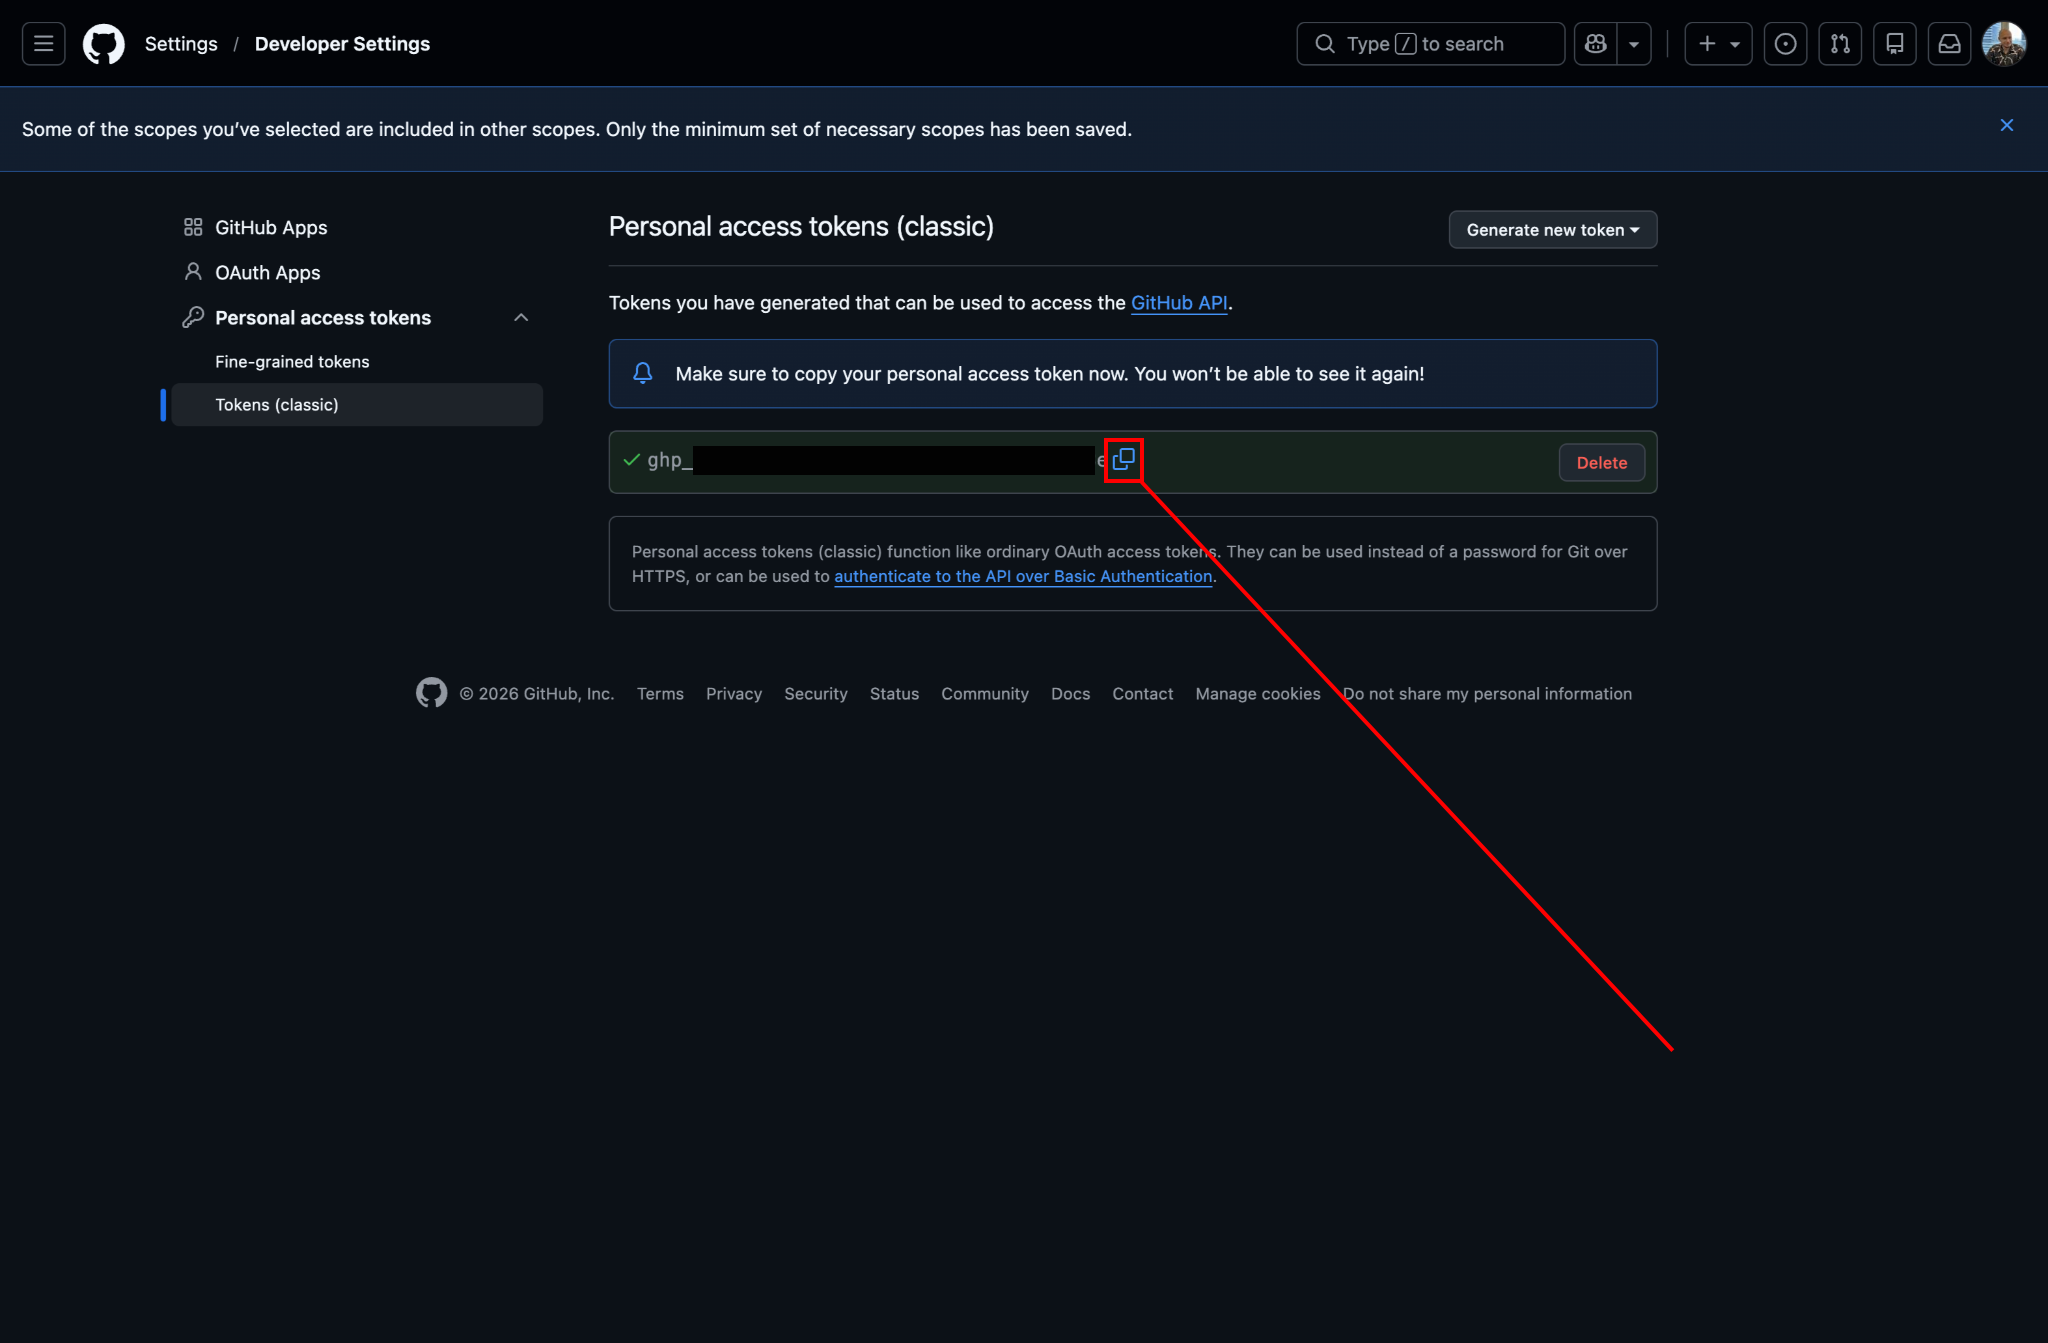Image resolution: width=2048 pixels, height=1343 pixels.
Task: Open Docs footer link
Action: pos(1070,694)
